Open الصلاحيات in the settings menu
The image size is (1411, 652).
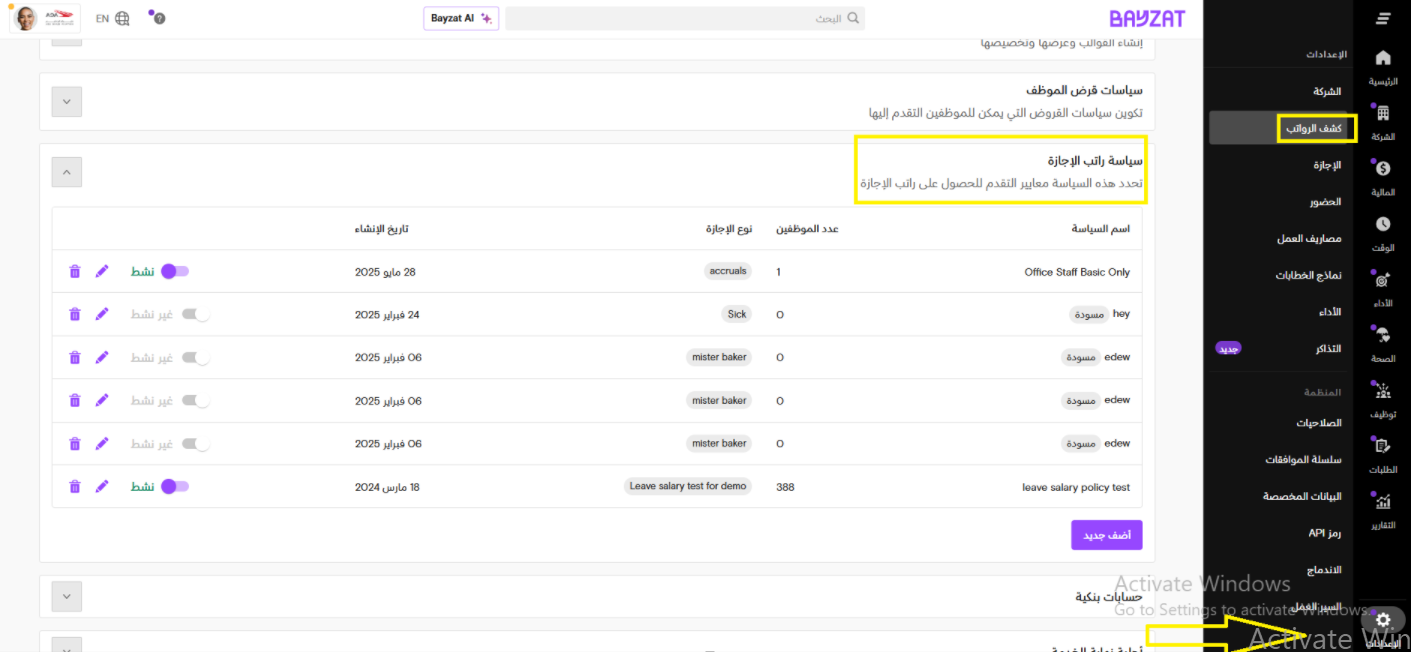(1319, 423)
